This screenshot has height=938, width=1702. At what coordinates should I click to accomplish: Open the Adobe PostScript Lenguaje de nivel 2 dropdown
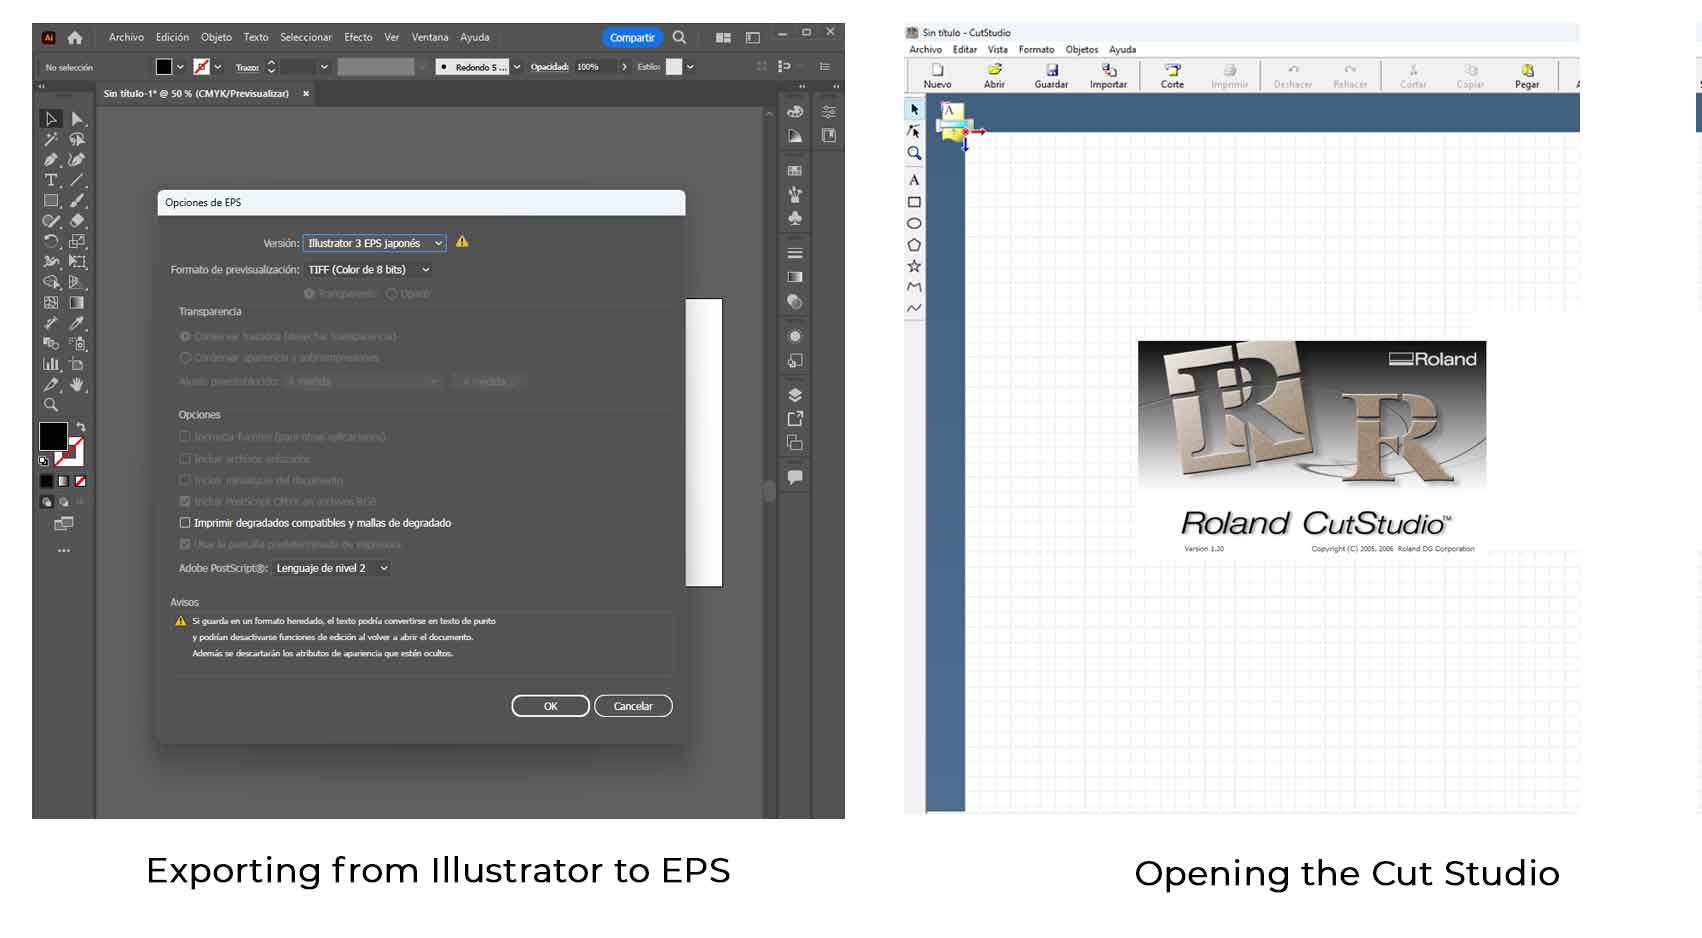[332, 568]
